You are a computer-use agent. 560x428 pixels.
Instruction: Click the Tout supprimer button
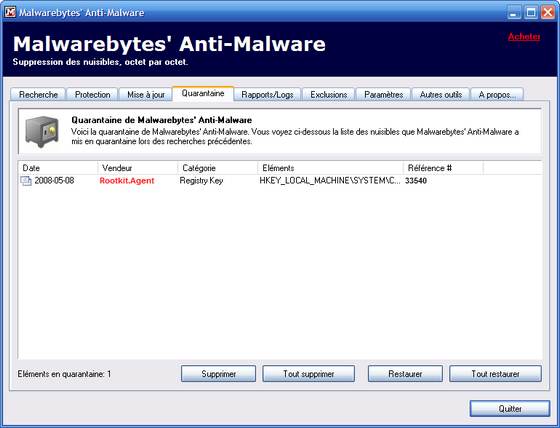309,374
